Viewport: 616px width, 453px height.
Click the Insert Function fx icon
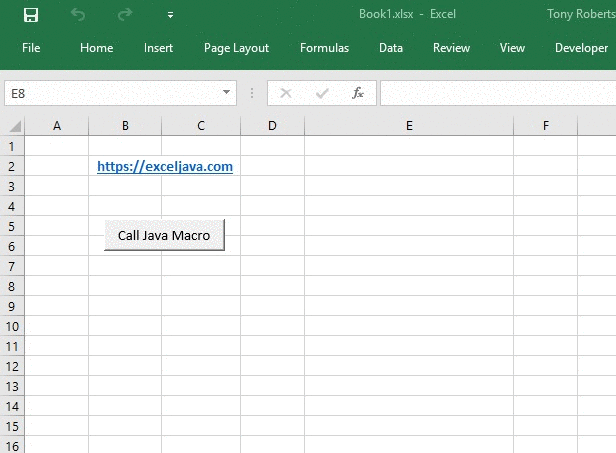click(358, 93)
